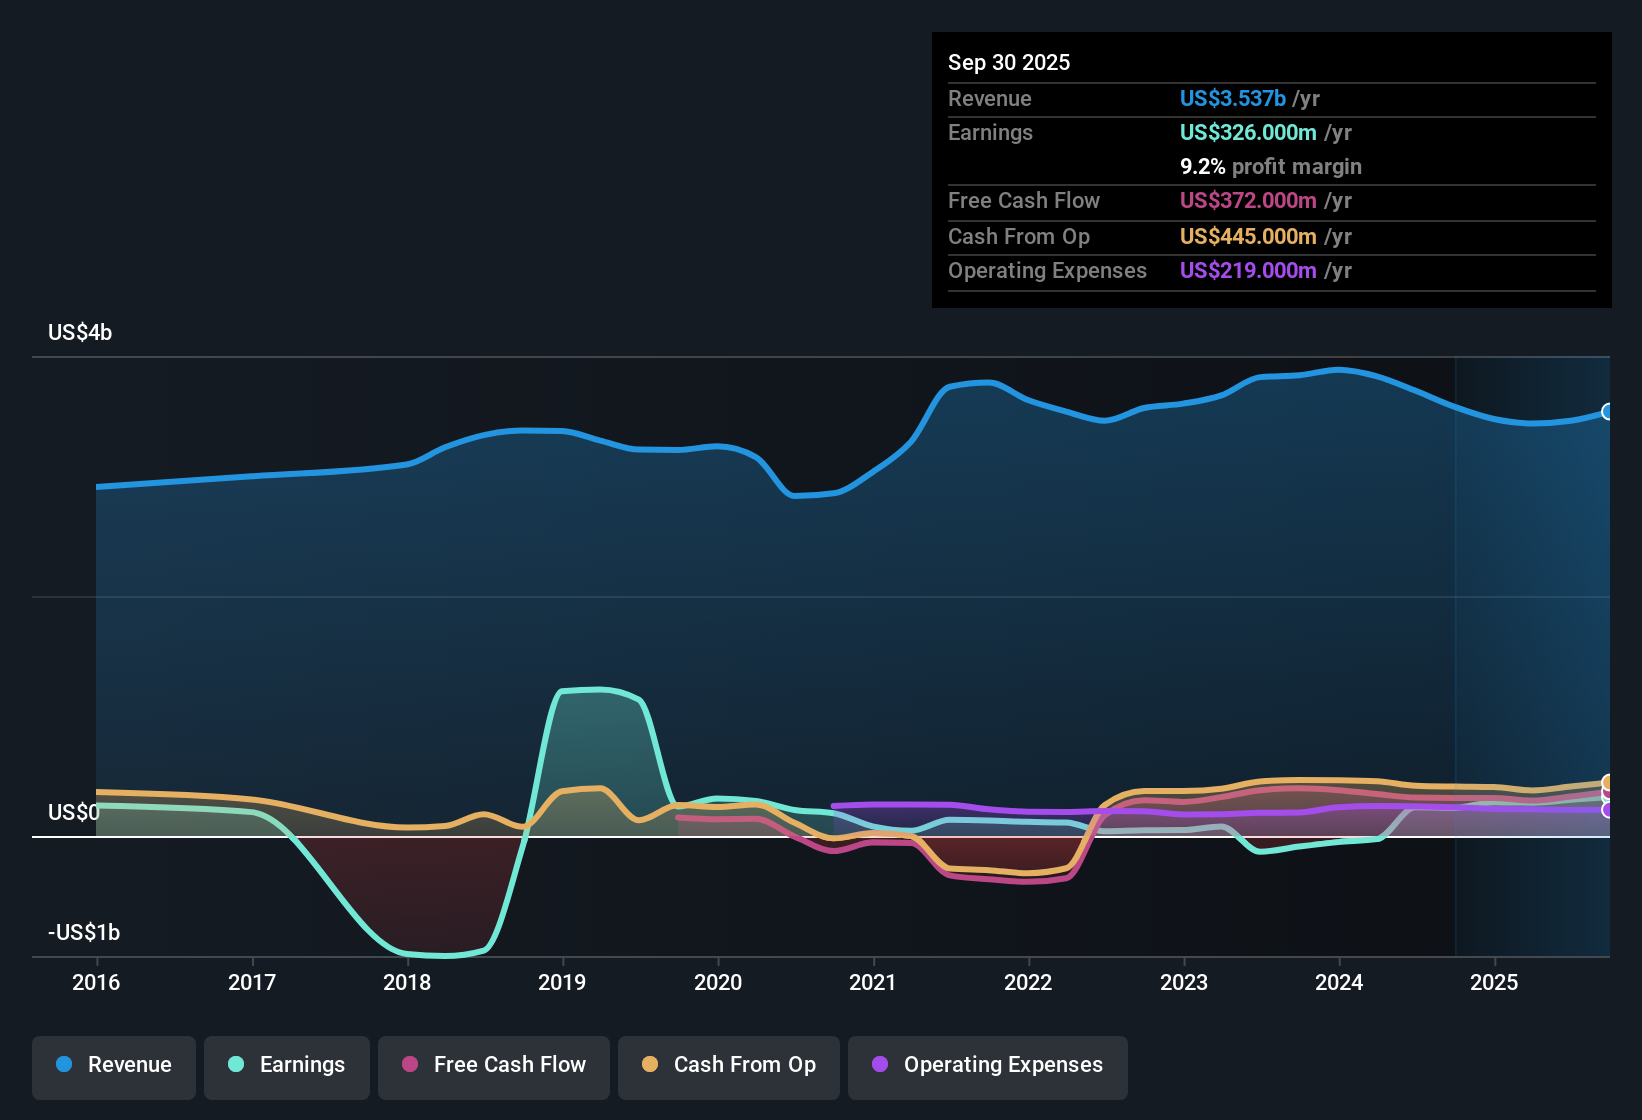Click the pink Free Cash Flow dot icon
Image resolution: width=1642 pixels, height=1120 pixels.
pyautogui.click(x=409, y=1065)
